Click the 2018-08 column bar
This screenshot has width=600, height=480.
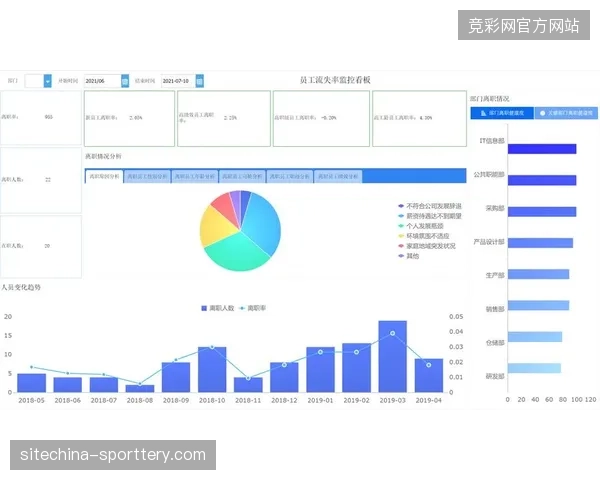140,389
